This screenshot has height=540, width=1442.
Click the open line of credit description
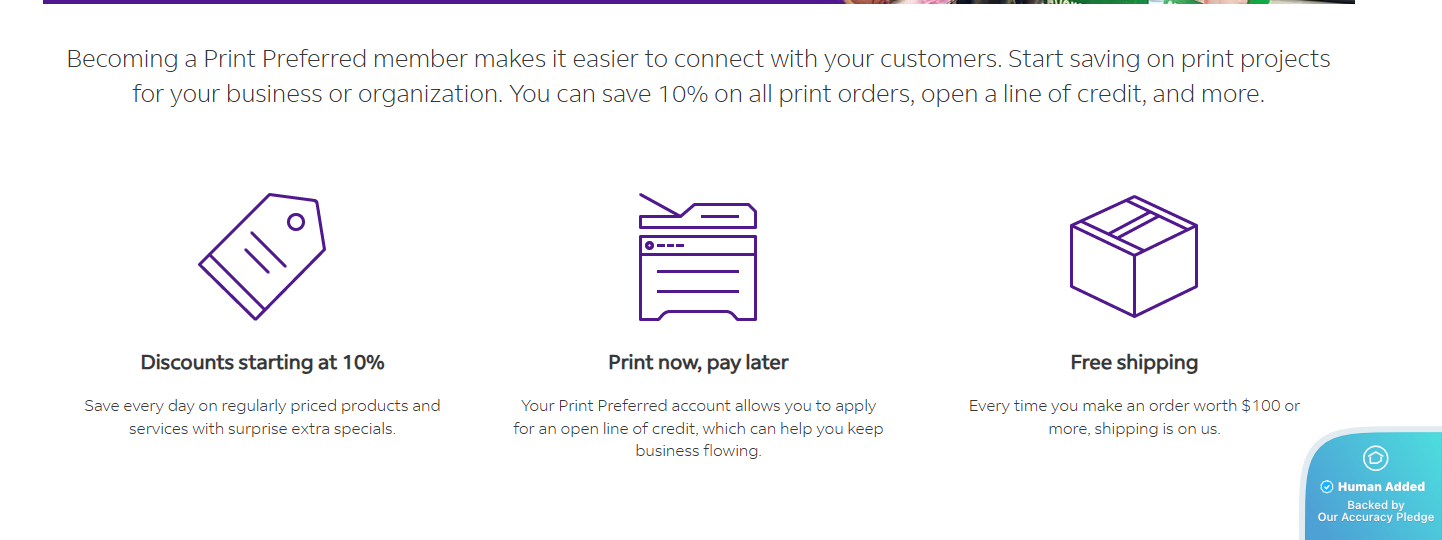coord(698,428)
